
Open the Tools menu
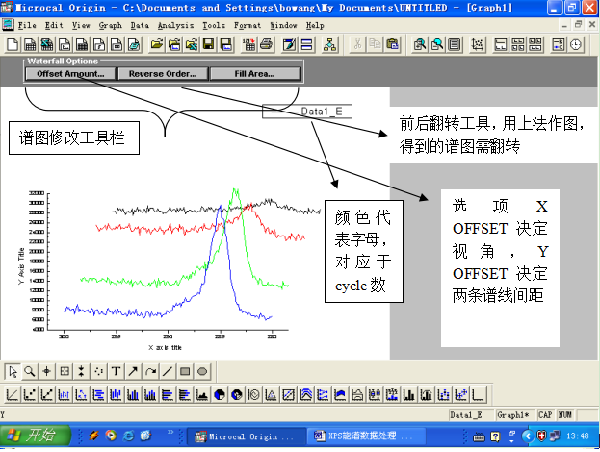[213, 24]
